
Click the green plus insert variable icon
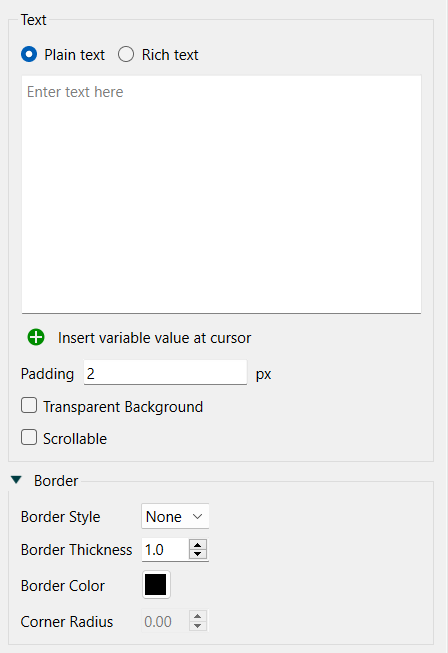point(36,337)
